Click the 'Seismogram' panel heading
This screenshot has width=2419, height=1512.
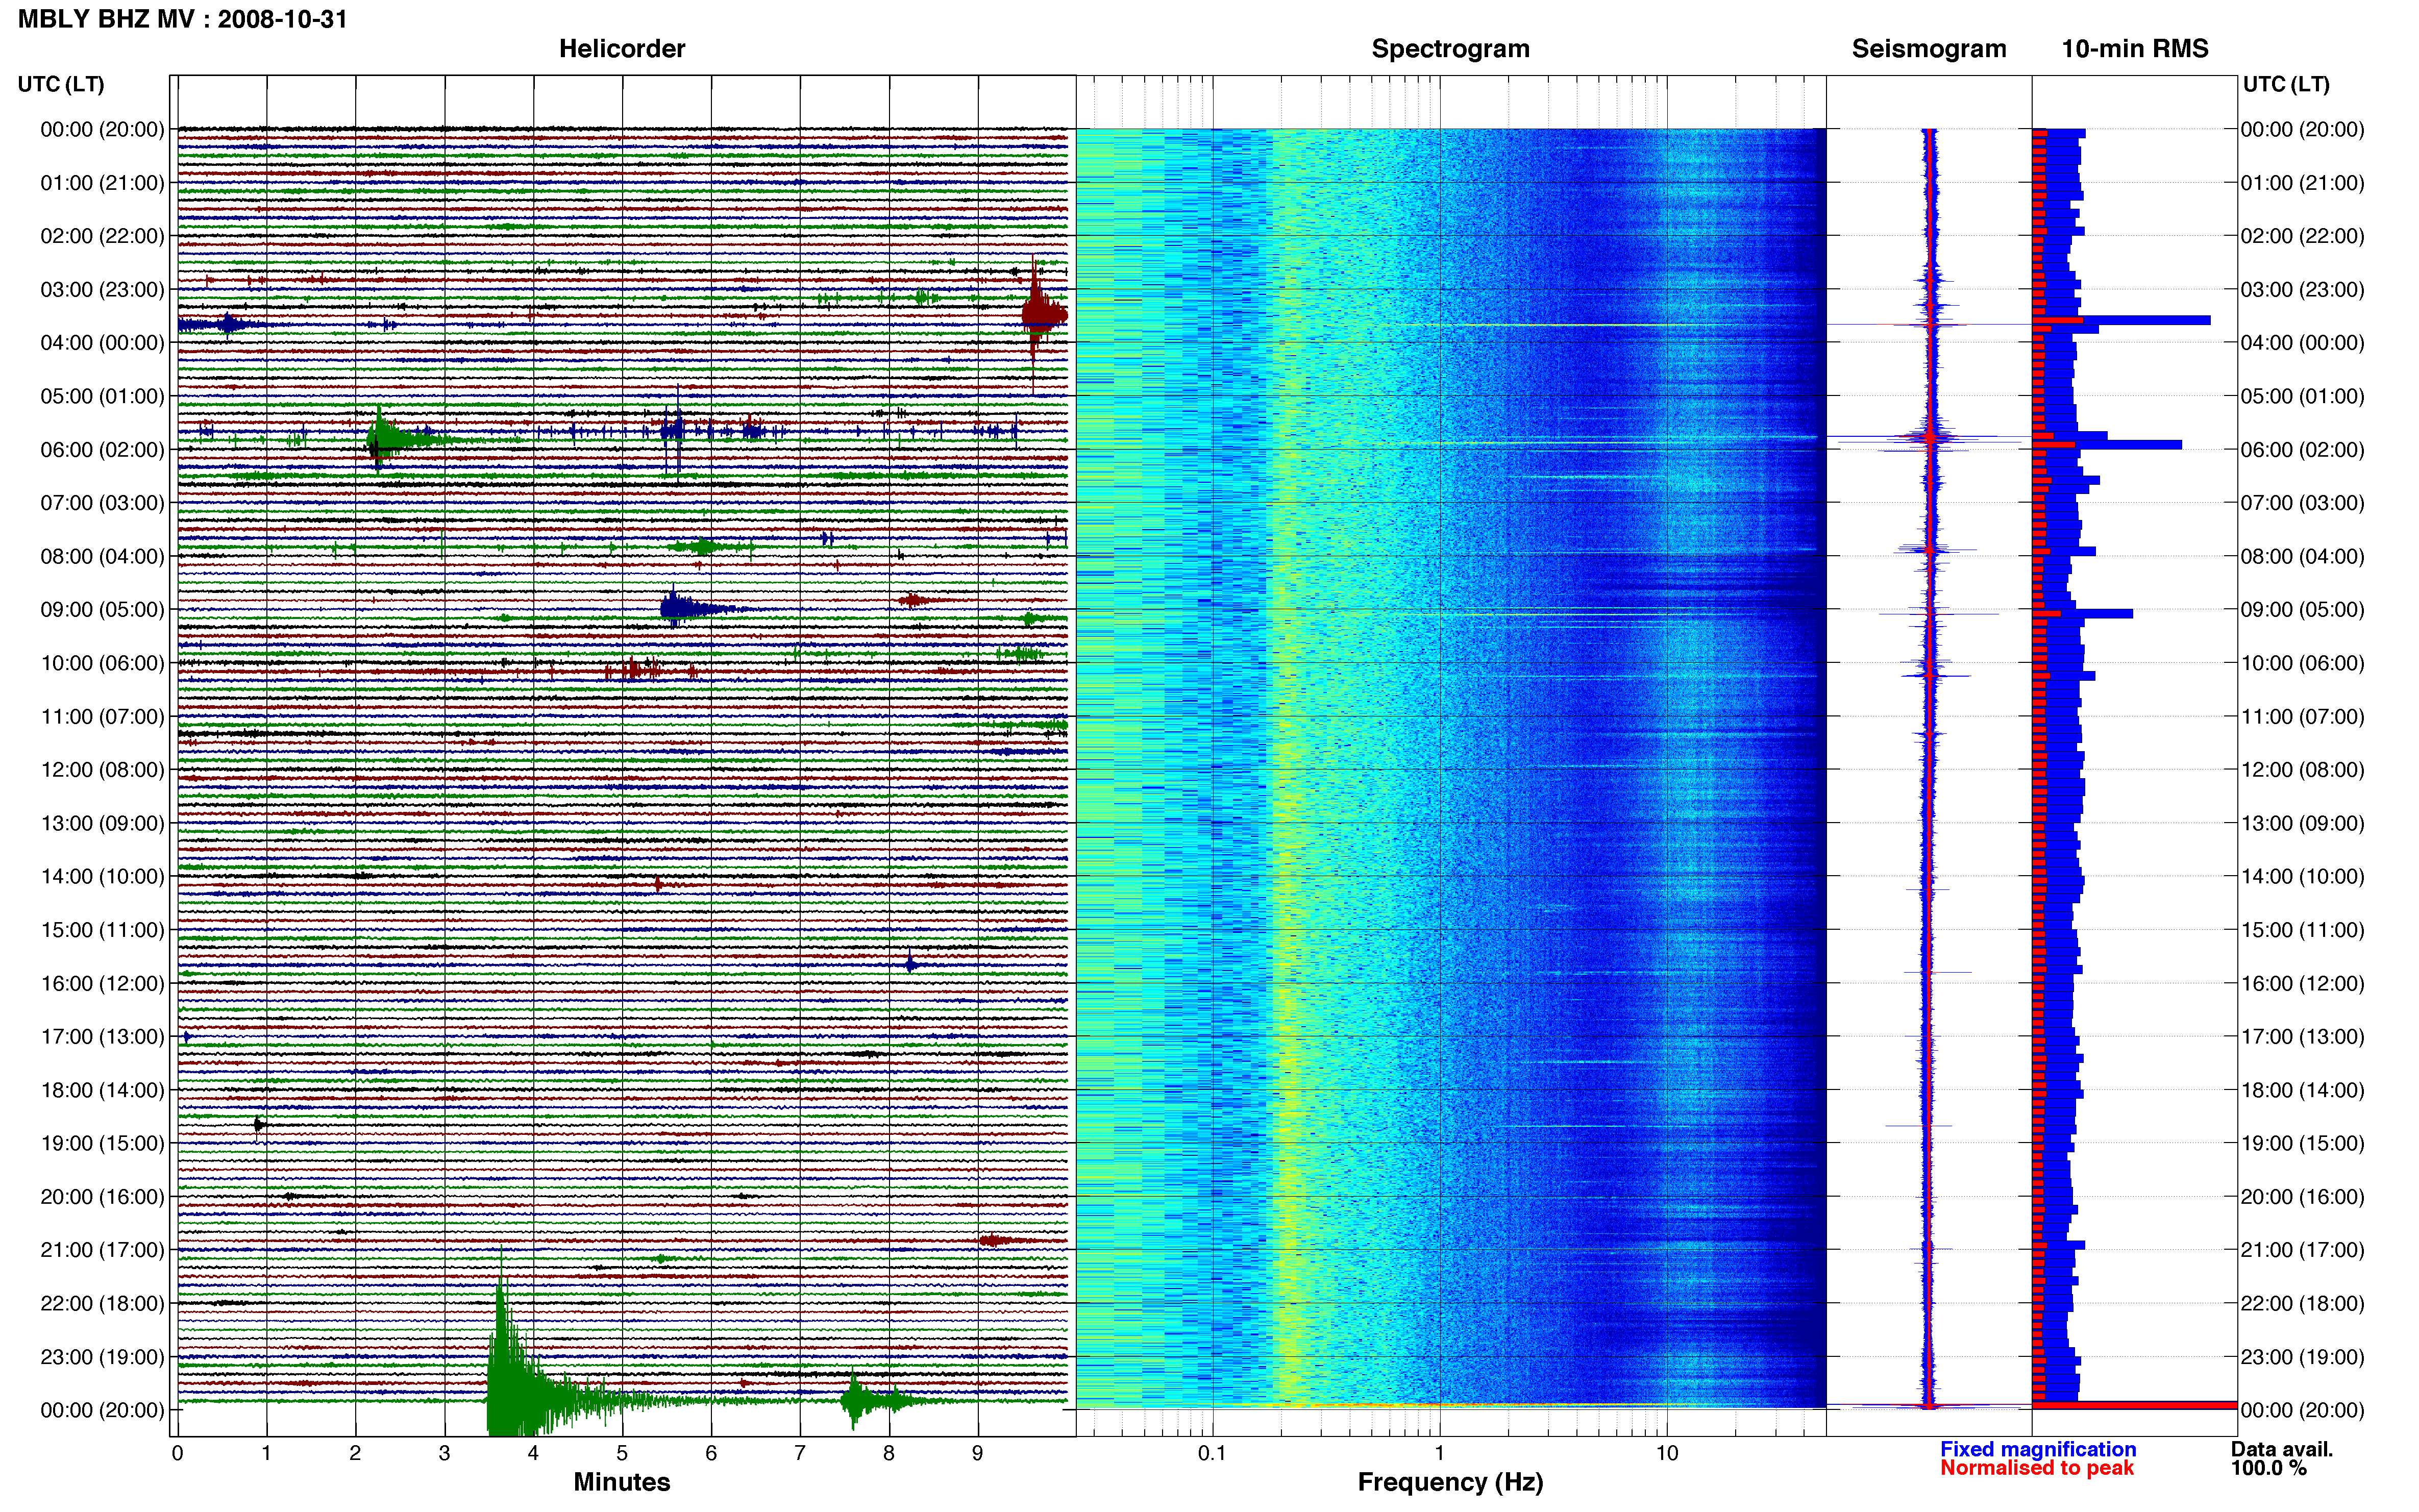(1929, 49)
